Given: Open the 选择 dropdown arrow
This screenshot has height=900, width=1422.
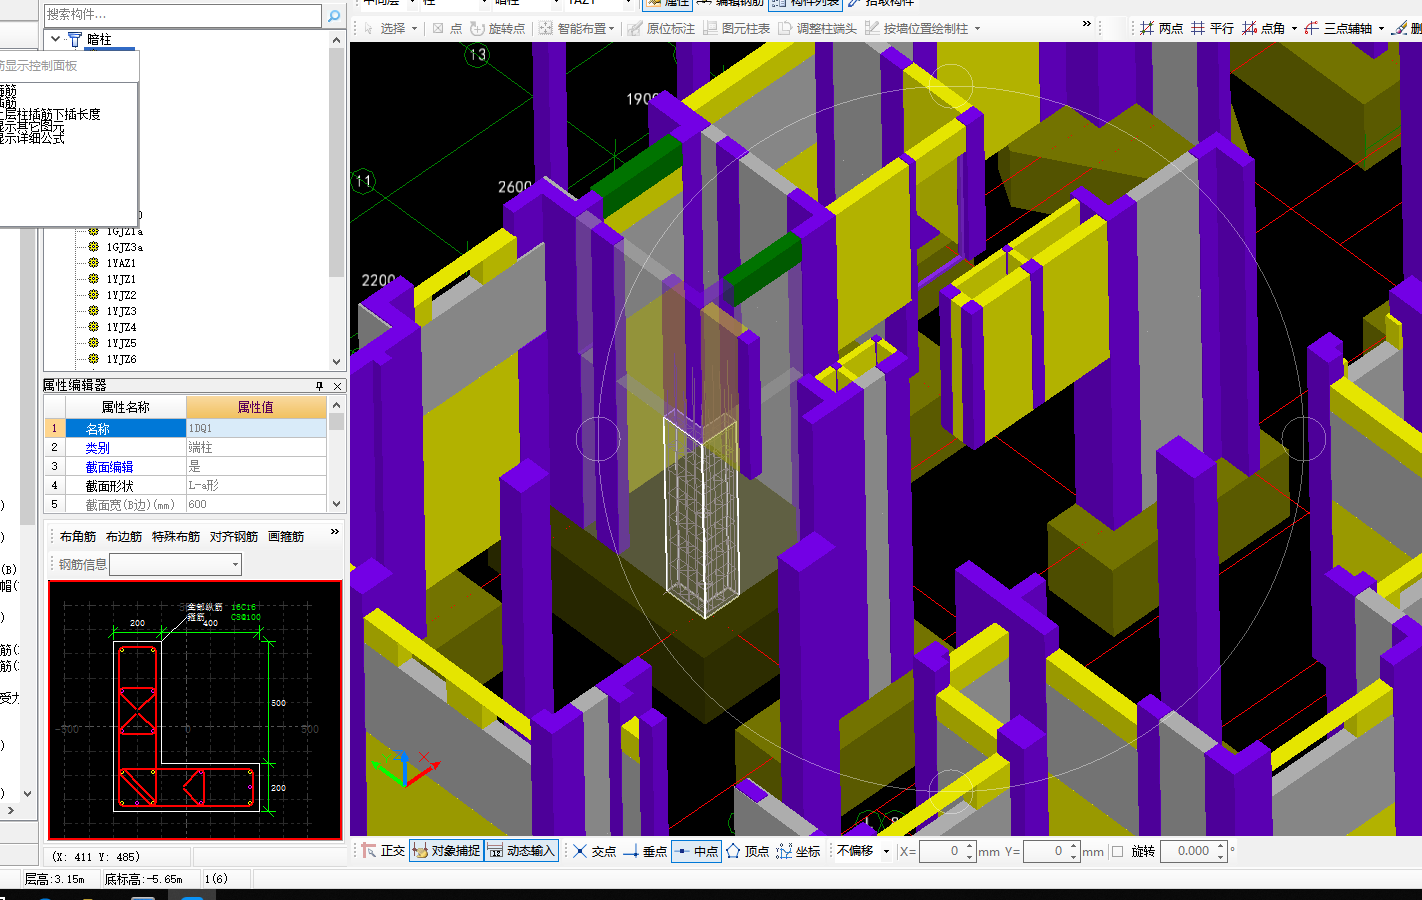Looking at the screenshot, I should click(413, 28).
